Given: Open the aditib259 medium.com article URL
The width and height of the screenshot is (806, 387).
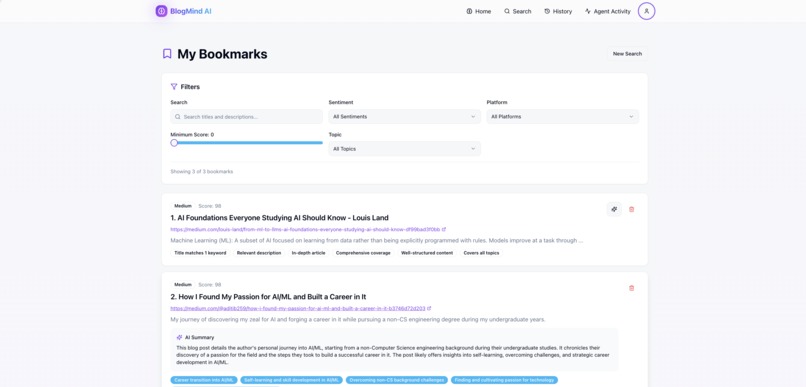Looking at the screenshot, I should click(298, 308).
